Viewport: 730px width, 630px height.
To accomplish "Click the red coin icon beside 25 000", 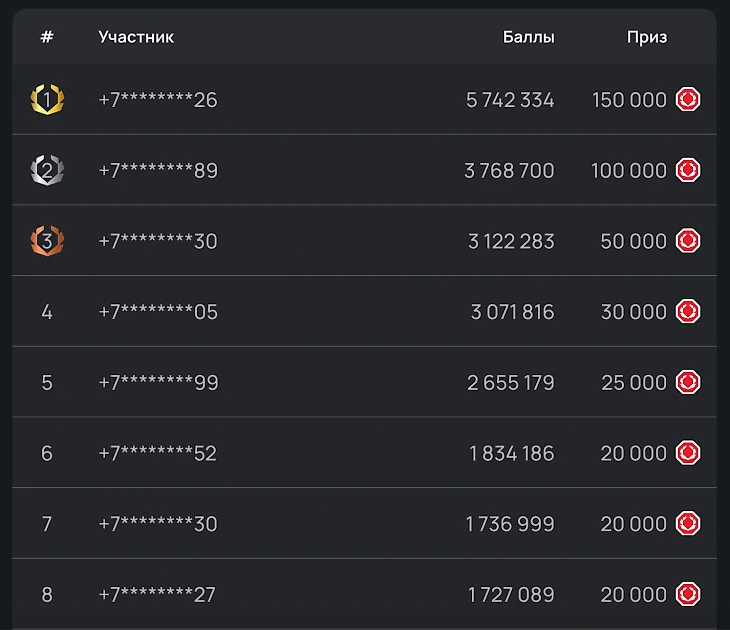I will coord(688,382).
